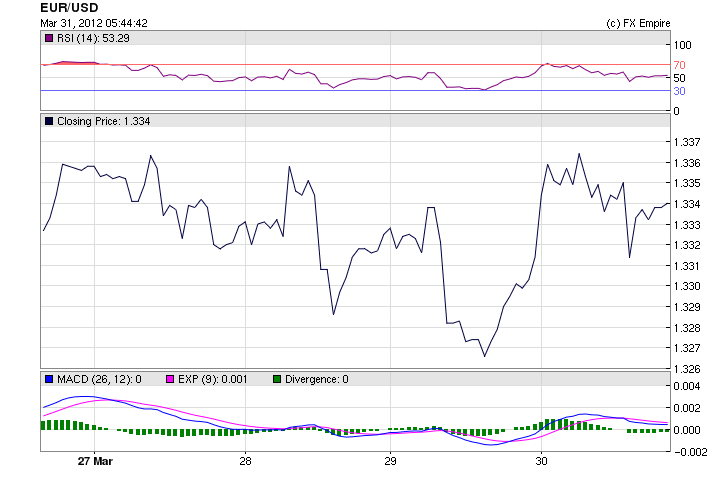Screen dimensions: 710x487
Task: Select the blue MACD legend swatch
Action: [48, 379]
